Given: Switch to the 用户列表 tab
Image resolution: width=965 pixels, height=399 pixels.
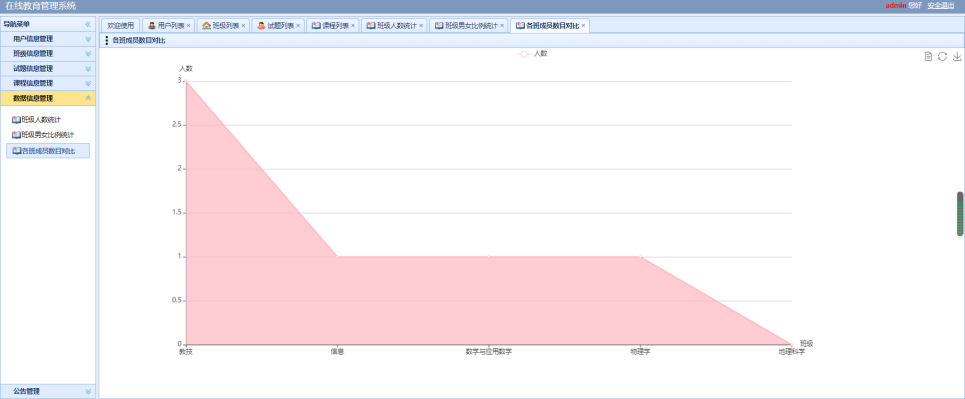Looking at the screenshot, I should [x=170, y=26].
